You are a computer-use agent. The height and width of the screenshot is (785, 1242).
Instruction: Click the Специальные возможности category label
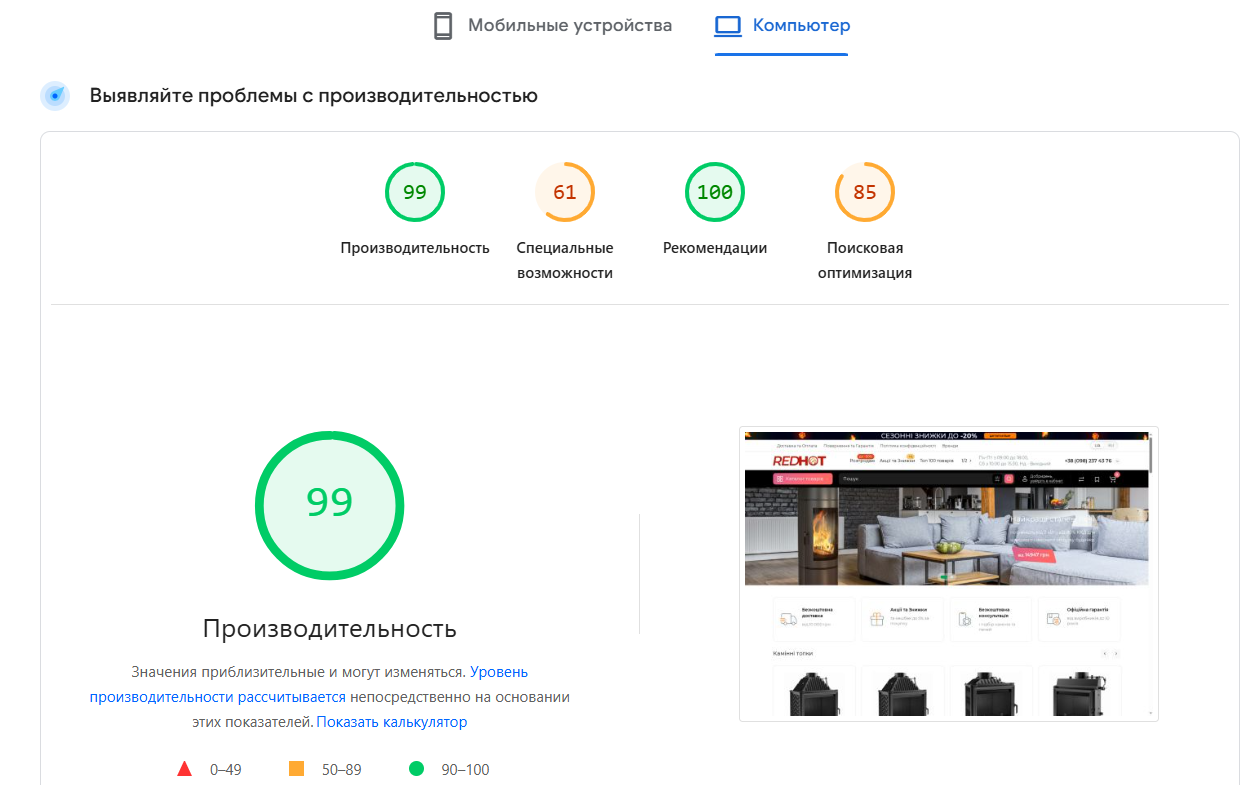click(565, 260)
